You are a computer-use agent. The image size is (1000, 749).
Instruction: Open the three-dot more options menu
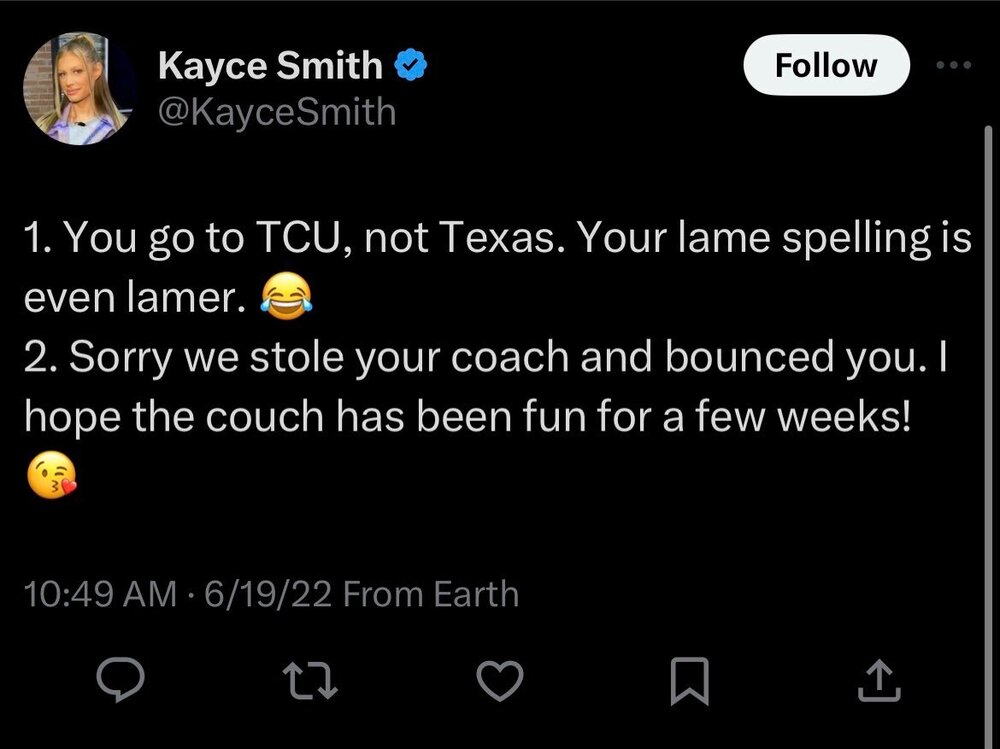pos(951,65)
